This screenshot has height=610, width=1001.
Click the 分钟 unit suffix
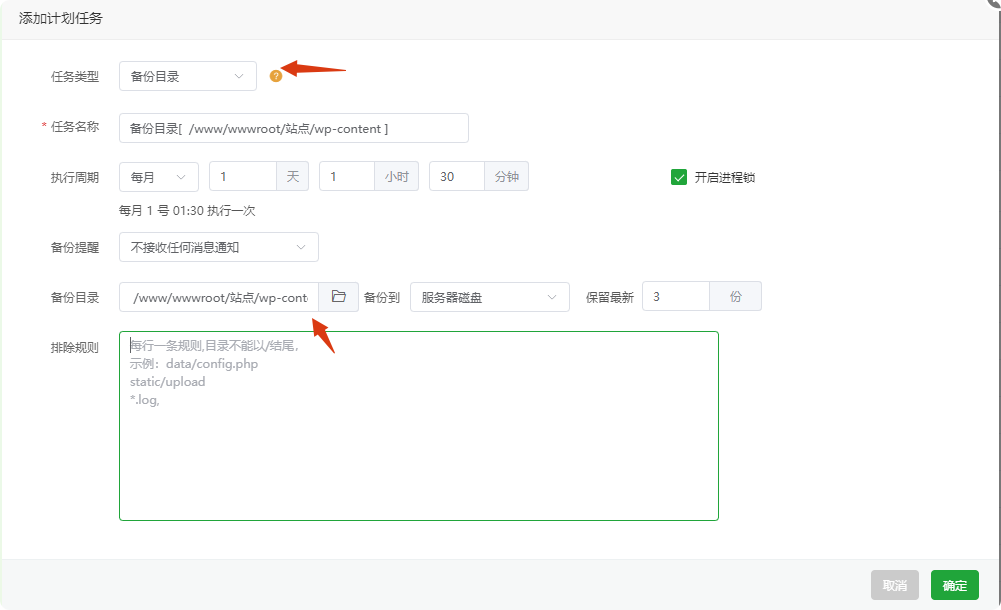coord(506,177)
